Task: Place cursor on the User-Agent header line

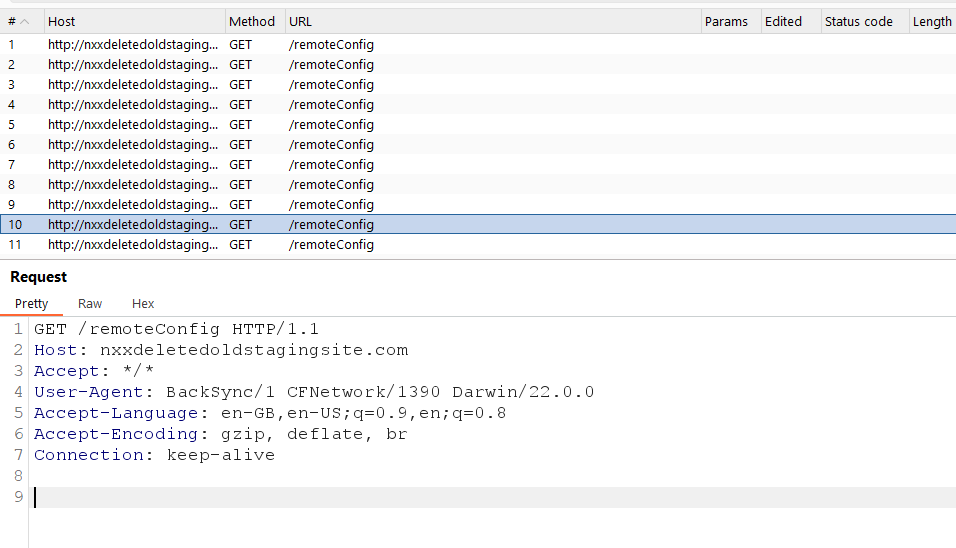Action: (314, 392)
